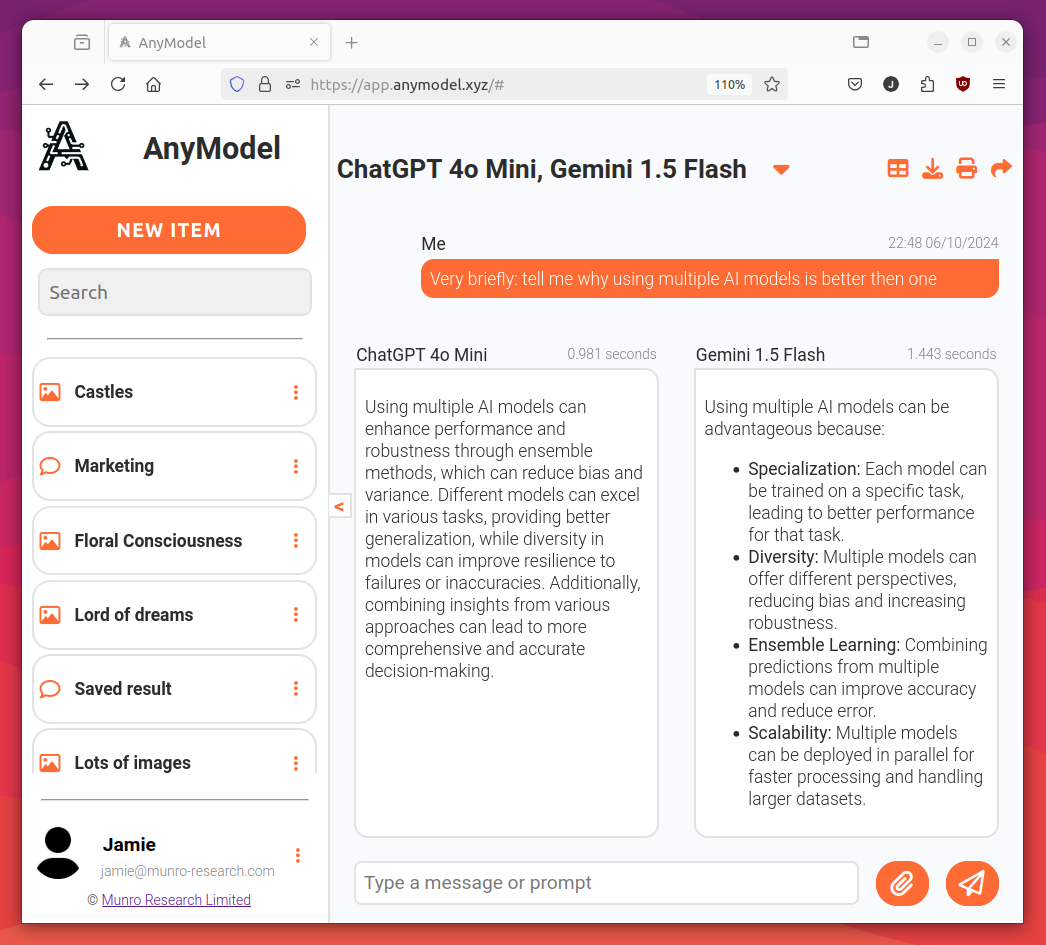Open Firefox hamburger application menu

tap(999, 84)
